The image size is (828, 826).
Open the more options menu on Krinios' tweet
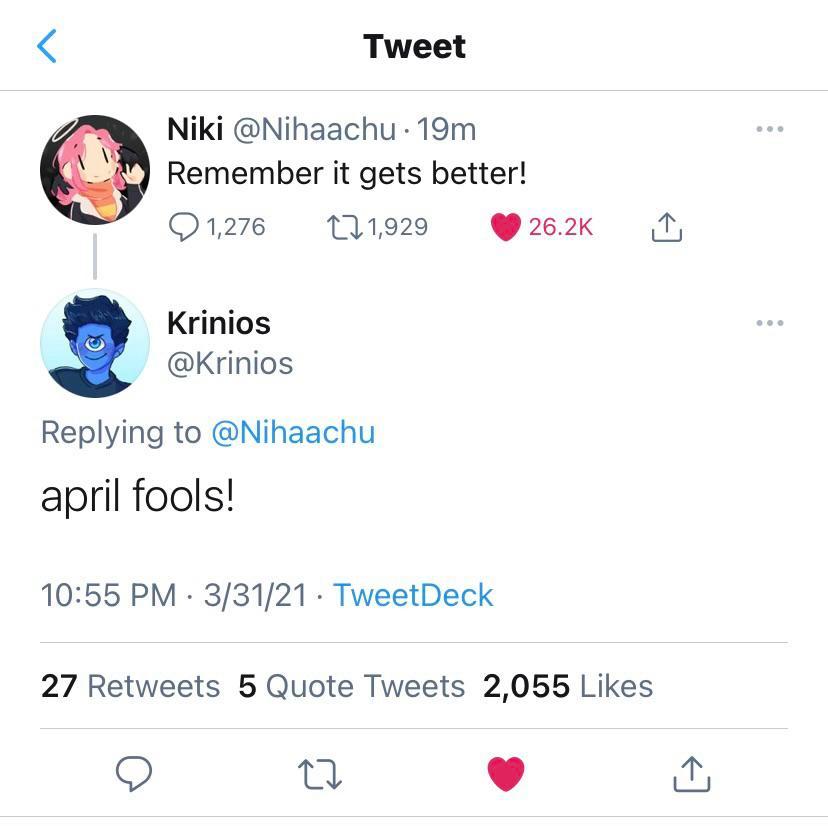pyautogui.click(x=769, y=322)
